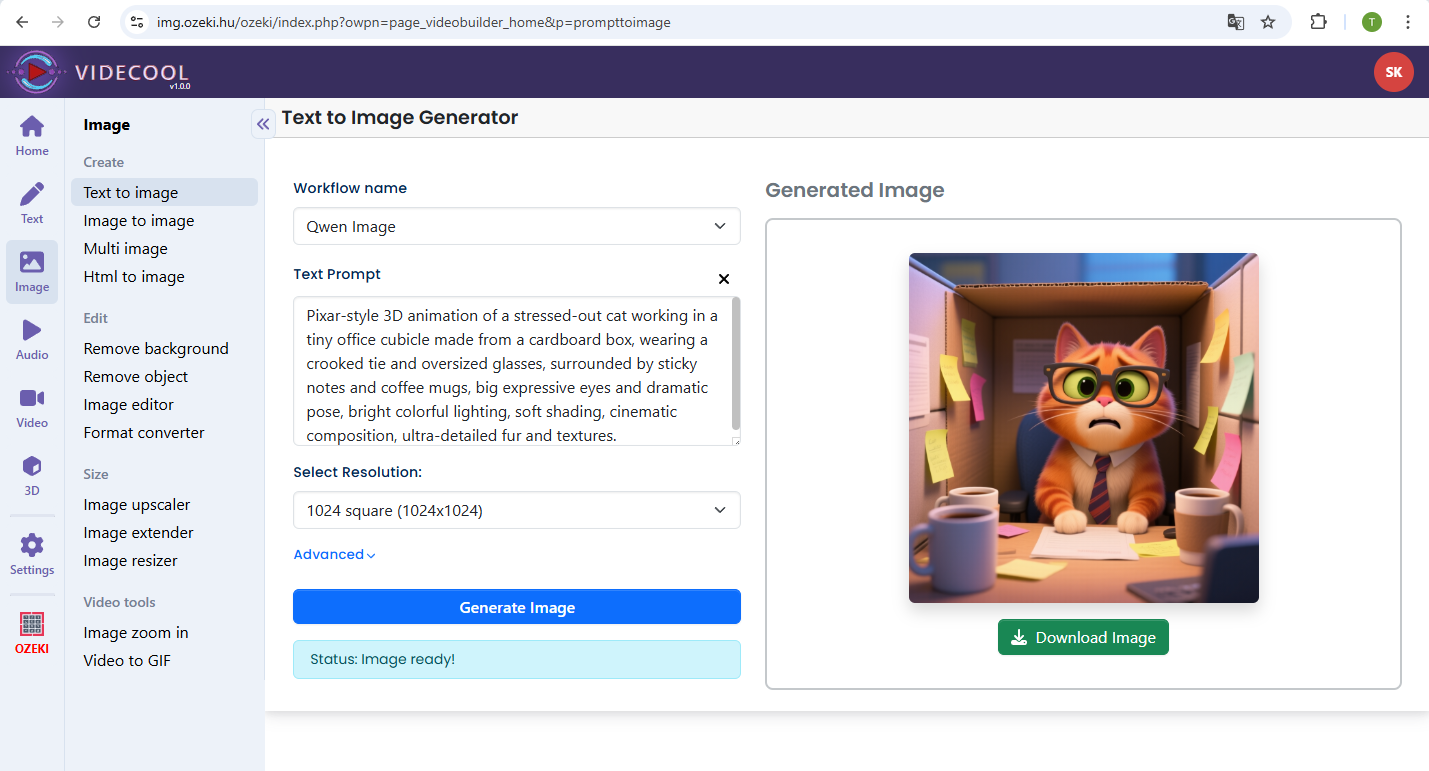The height and width of the screenshot is (771, 1429).
Task: Click the Generate Image button
Action: click(516, 607)
